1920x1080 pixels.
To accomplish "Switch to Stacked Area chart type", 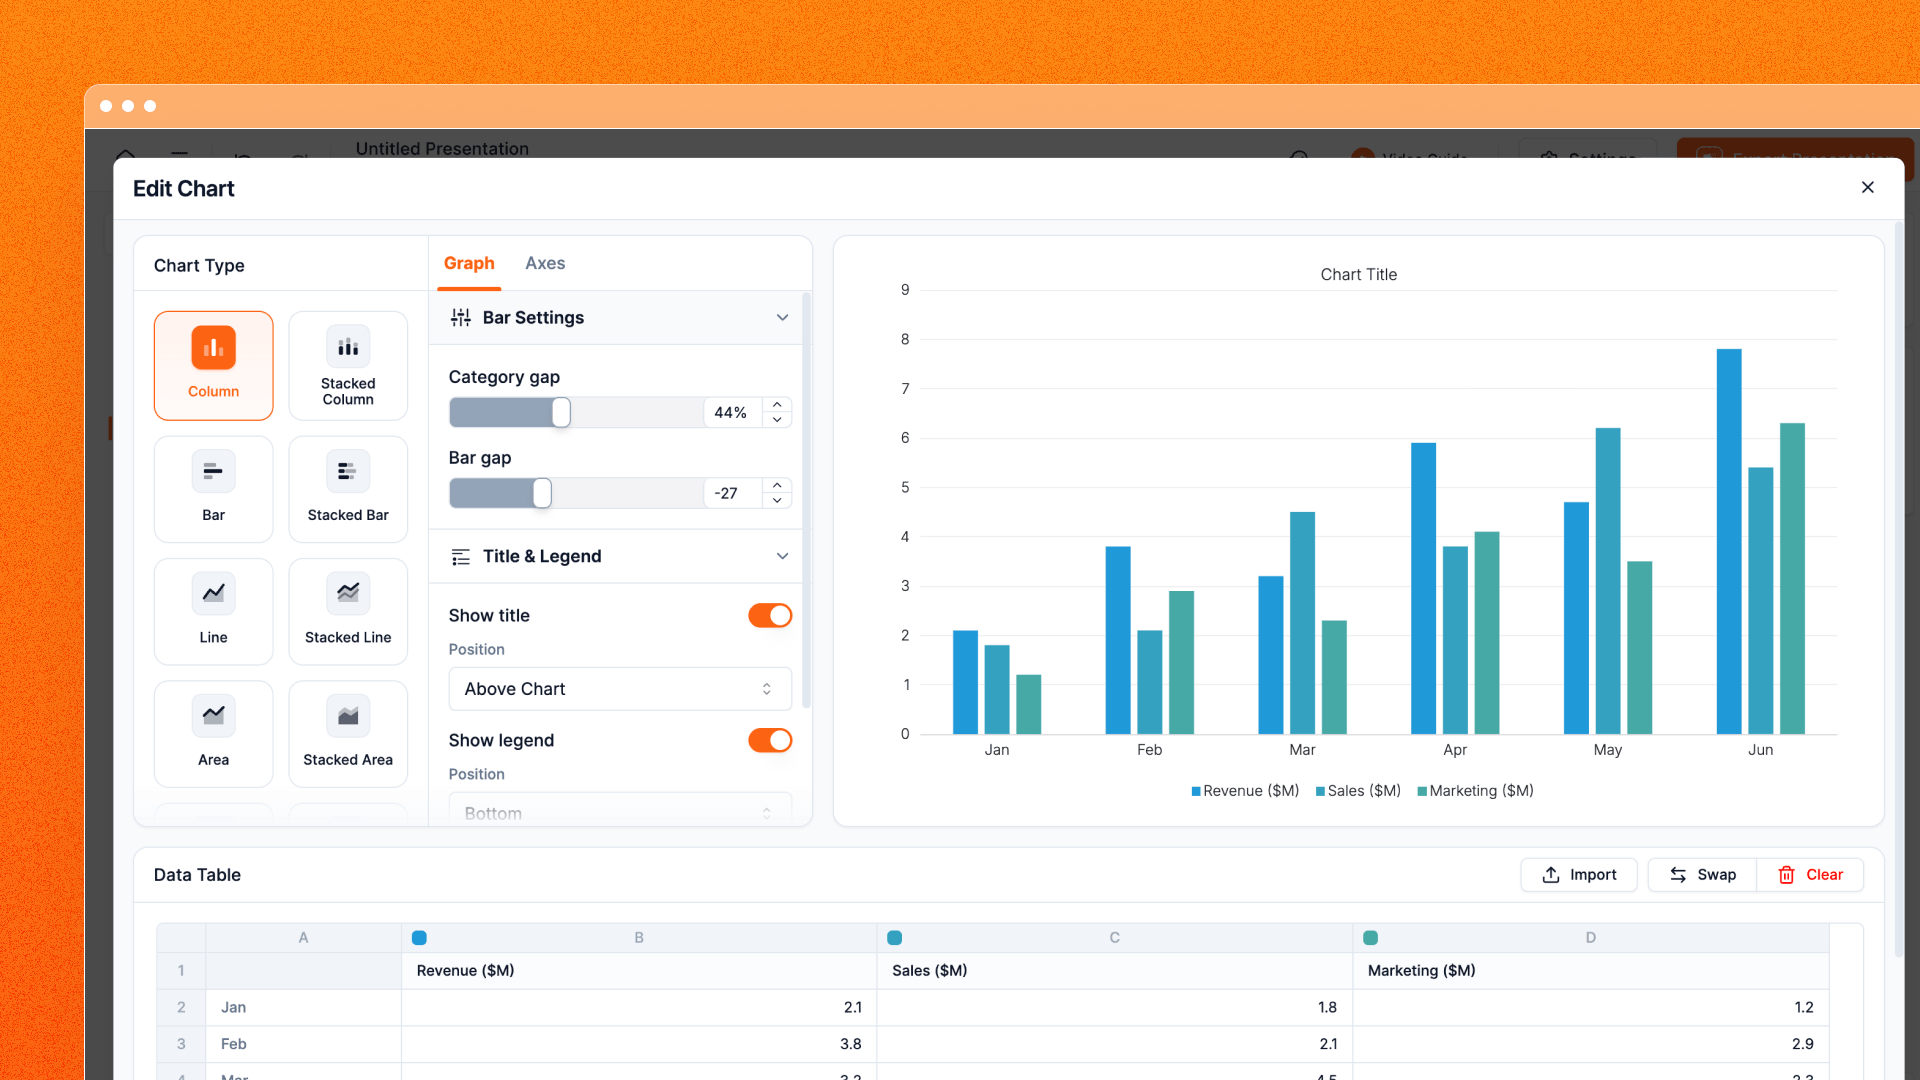I will [348, 734].
